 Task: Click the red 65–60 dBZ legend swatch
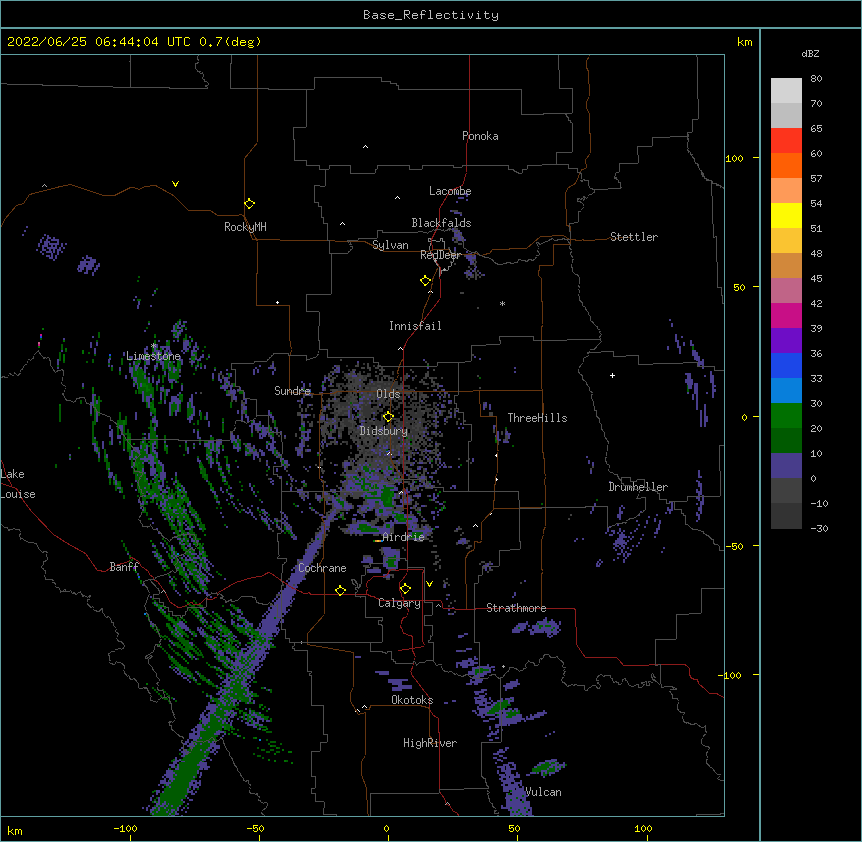coord(786,140)
